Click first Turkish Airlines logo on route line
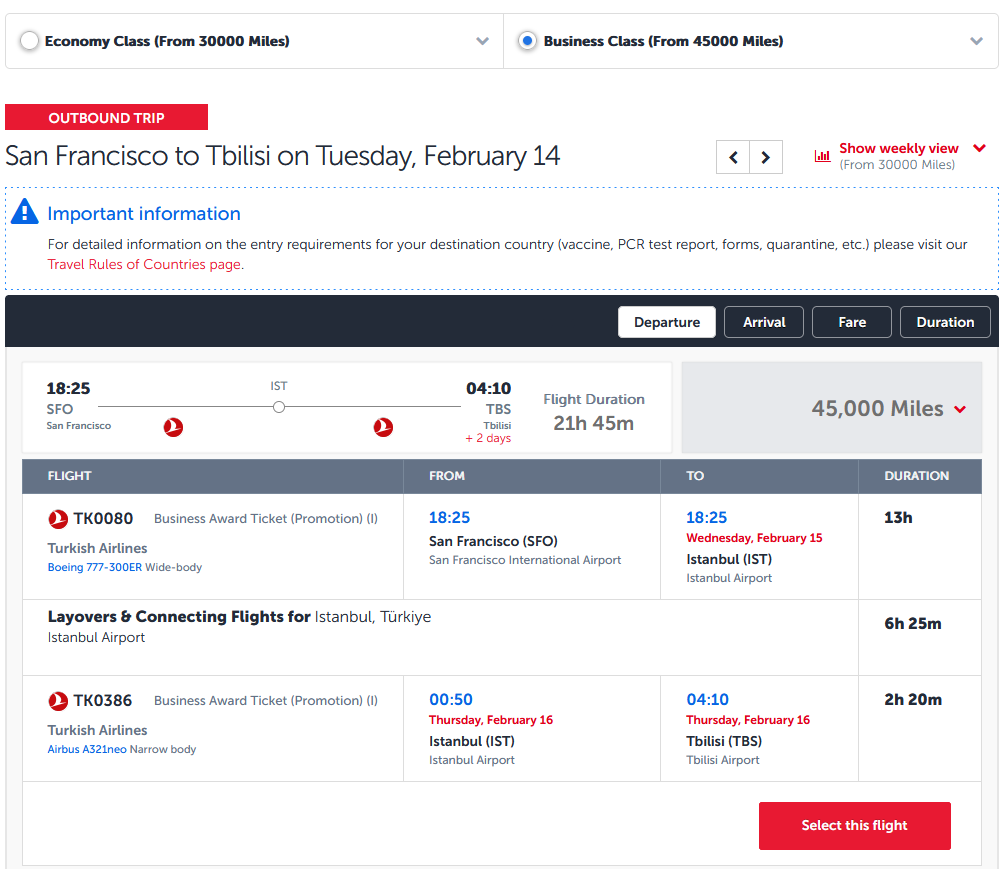 point(173,427)
